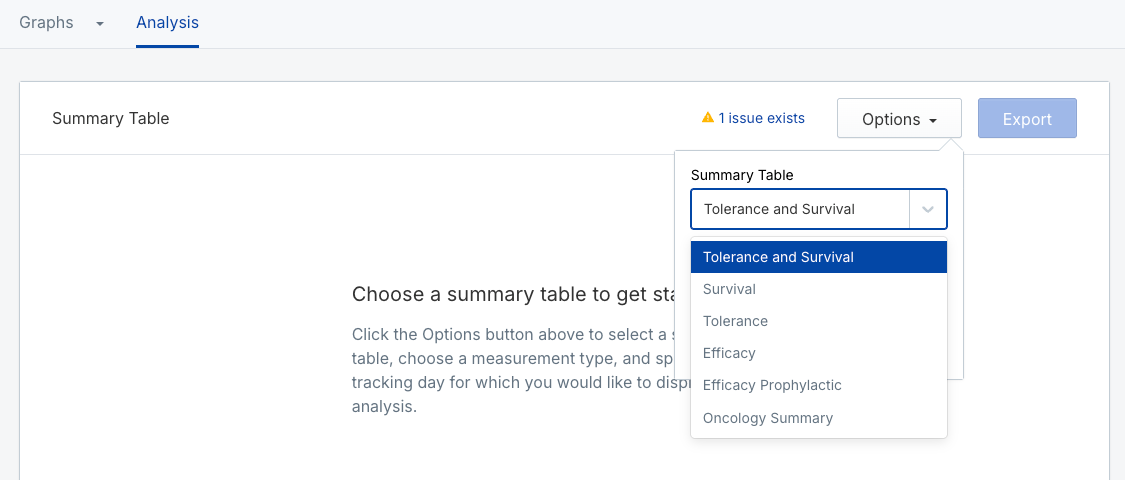Click the Summary Table panel title
Viewport: 1125px width, 480px height.
click(x=111, y=119)
